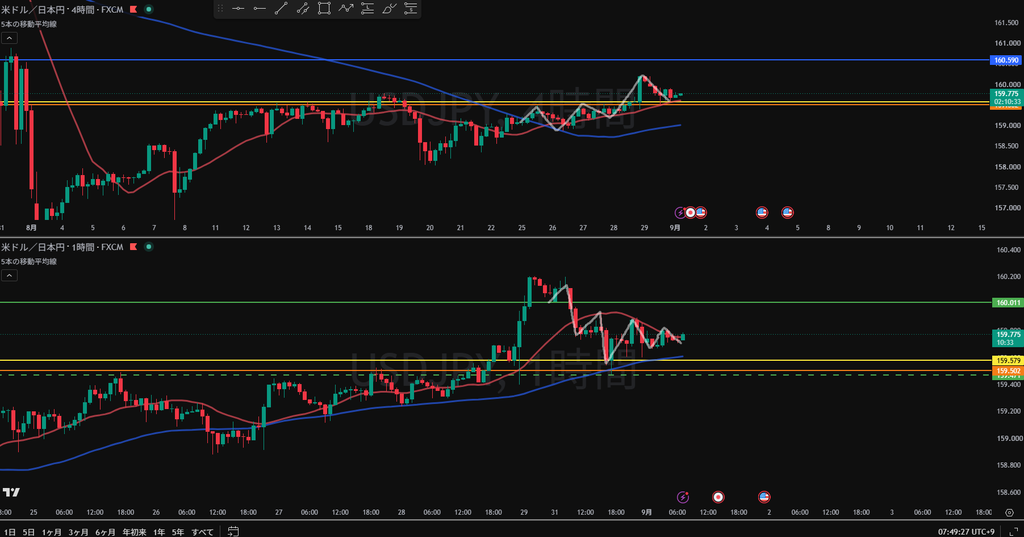Activate the zigzag path arrow tool
This screenshot has height=537, width=1024.
(x=345, y=8)
